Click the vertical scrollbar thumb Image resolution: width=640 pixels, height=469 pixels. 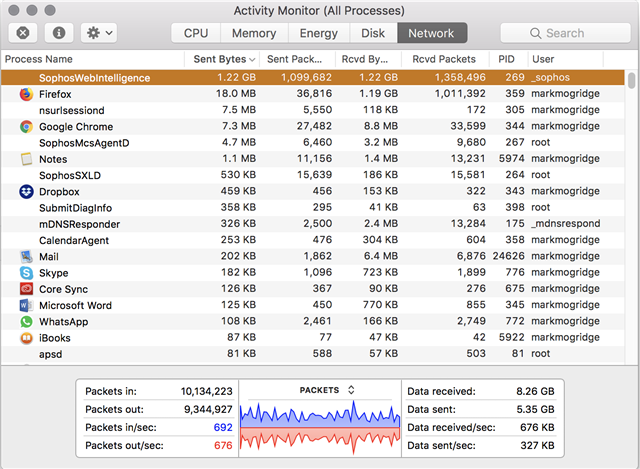click(632, 80)
